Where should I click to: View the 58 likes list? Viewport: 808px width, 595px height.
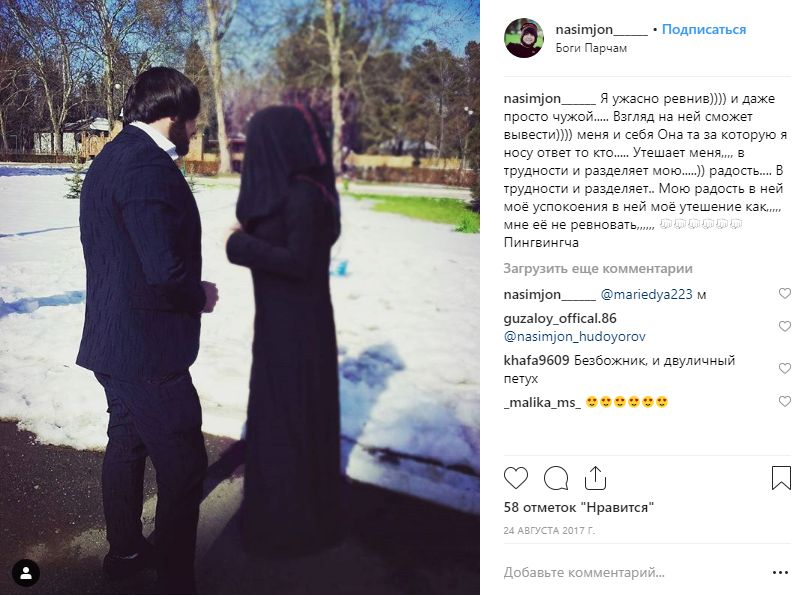click(579, 507)
